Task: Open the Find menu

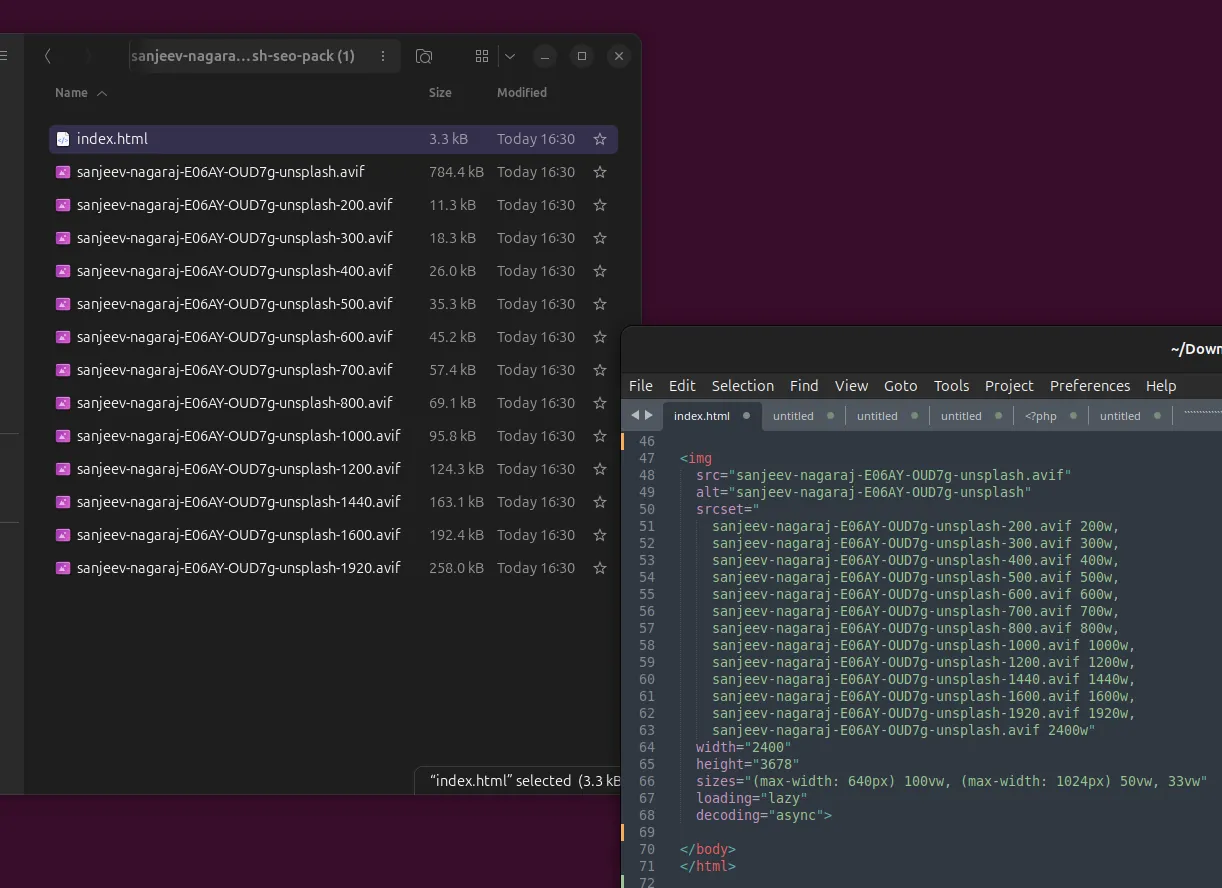Action: [x=804, y=386]
